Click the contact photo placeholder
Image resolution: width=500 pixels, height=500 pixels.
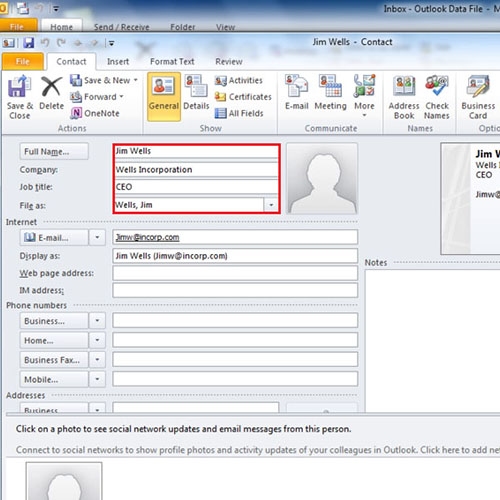coord(322,179)
